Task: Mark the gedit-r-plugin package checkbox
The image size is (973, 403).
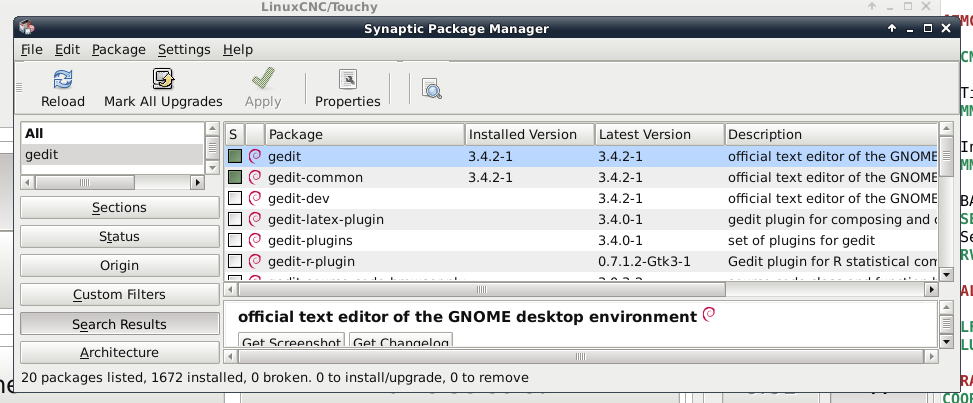Action: pyautogui.click(x=235, y=261)
